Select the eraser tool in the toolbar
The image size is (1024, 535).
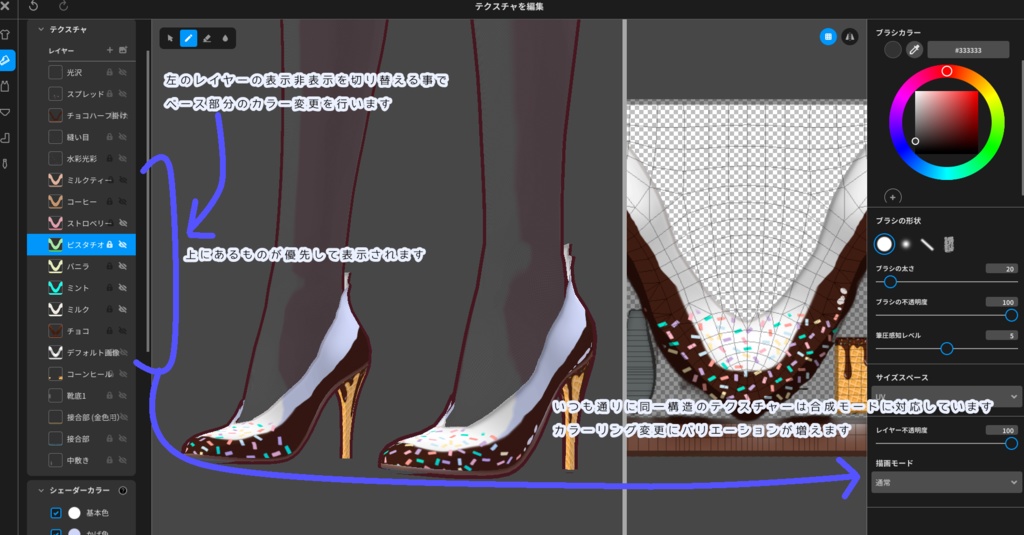[206, 39]
